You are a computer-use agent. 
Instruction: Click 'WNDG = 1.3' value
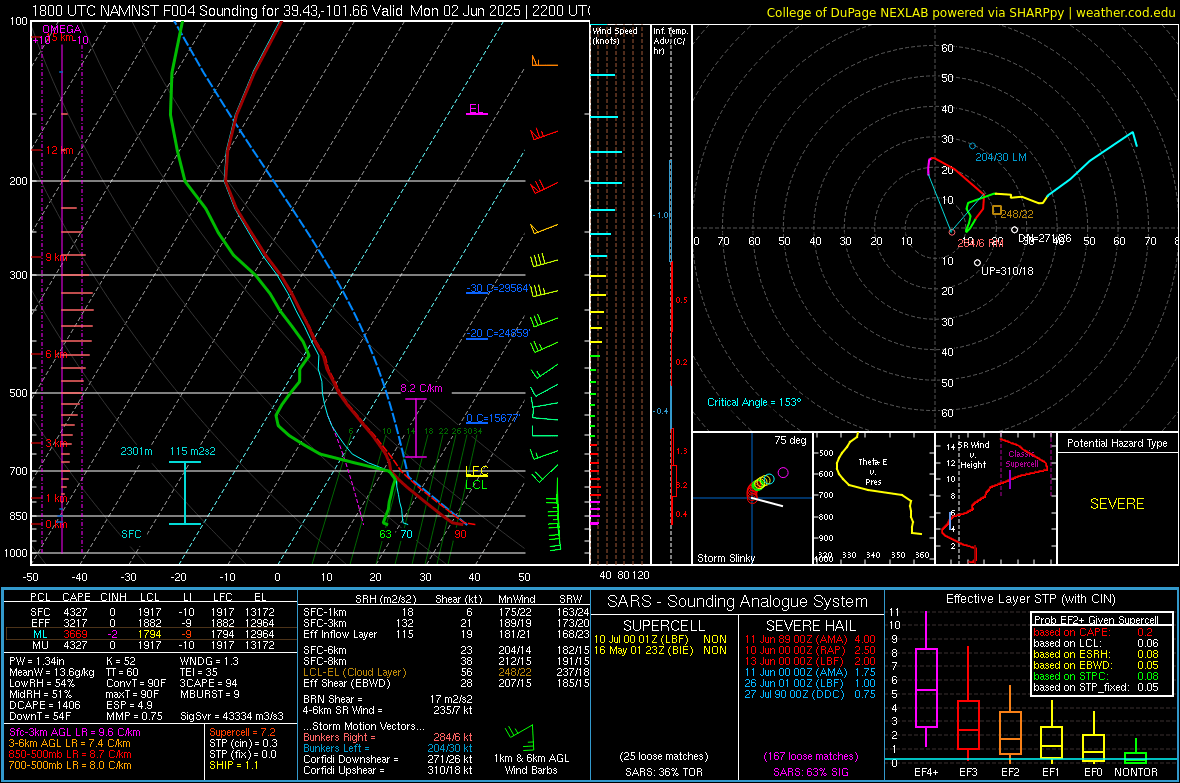[x=209, y=661]
